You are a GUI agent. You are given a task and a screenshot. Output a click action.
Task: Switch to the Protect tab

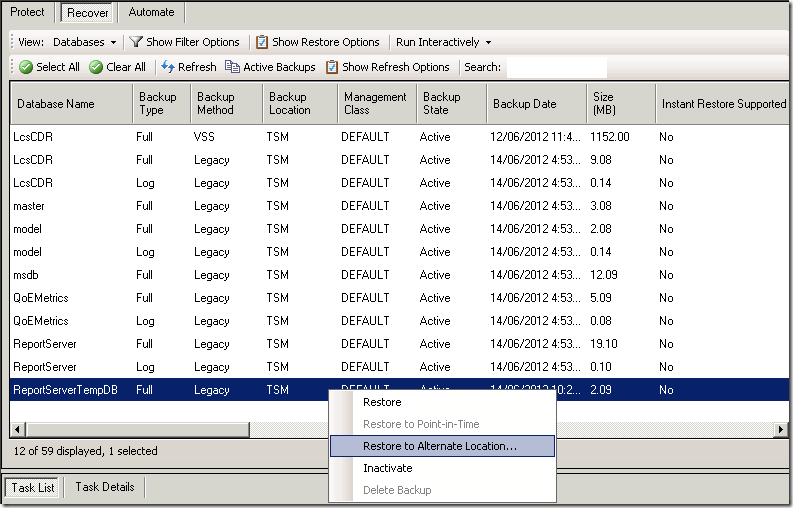[27, 12]
